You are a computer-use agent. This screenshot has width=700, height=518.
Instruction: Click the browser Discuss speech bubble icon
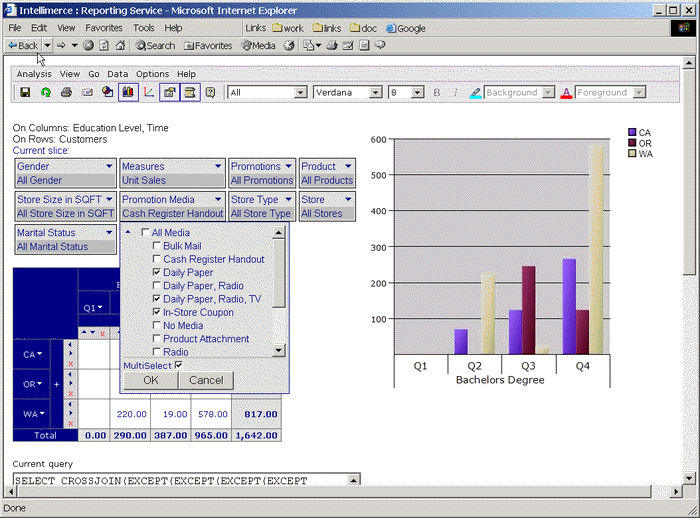(x=380, y=45)
